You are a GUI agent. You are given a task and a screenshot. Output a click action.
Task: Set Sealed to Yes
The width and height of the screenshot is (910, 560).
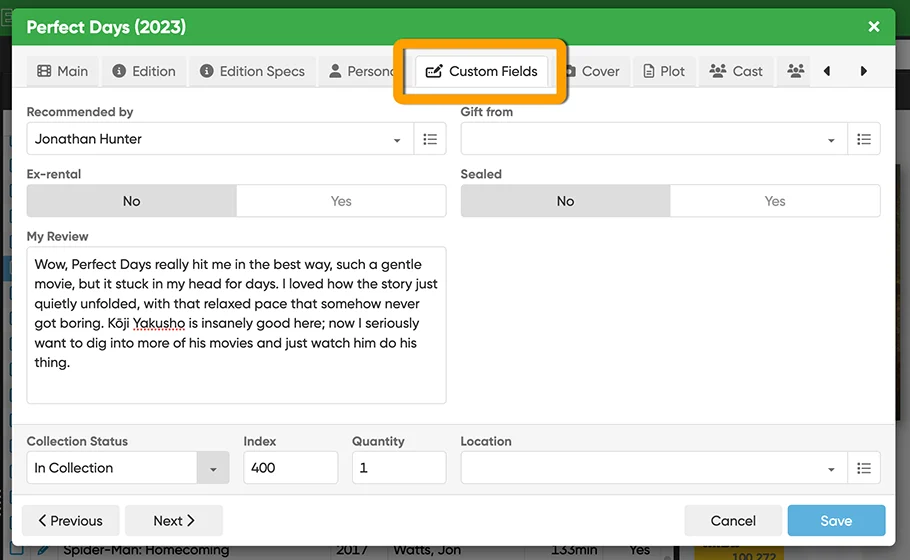point(775,201)
